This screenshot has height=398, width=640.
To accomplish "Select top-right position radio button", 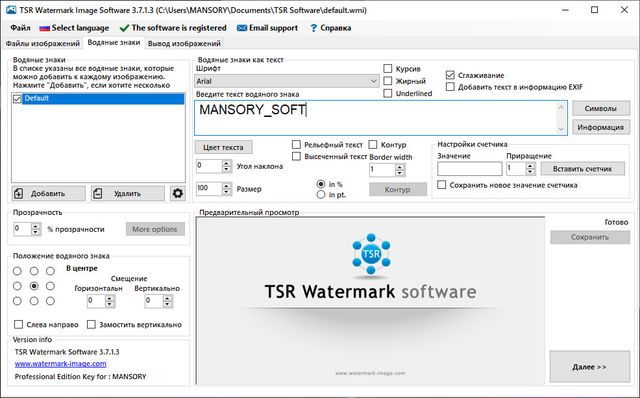I will [50, 271].
